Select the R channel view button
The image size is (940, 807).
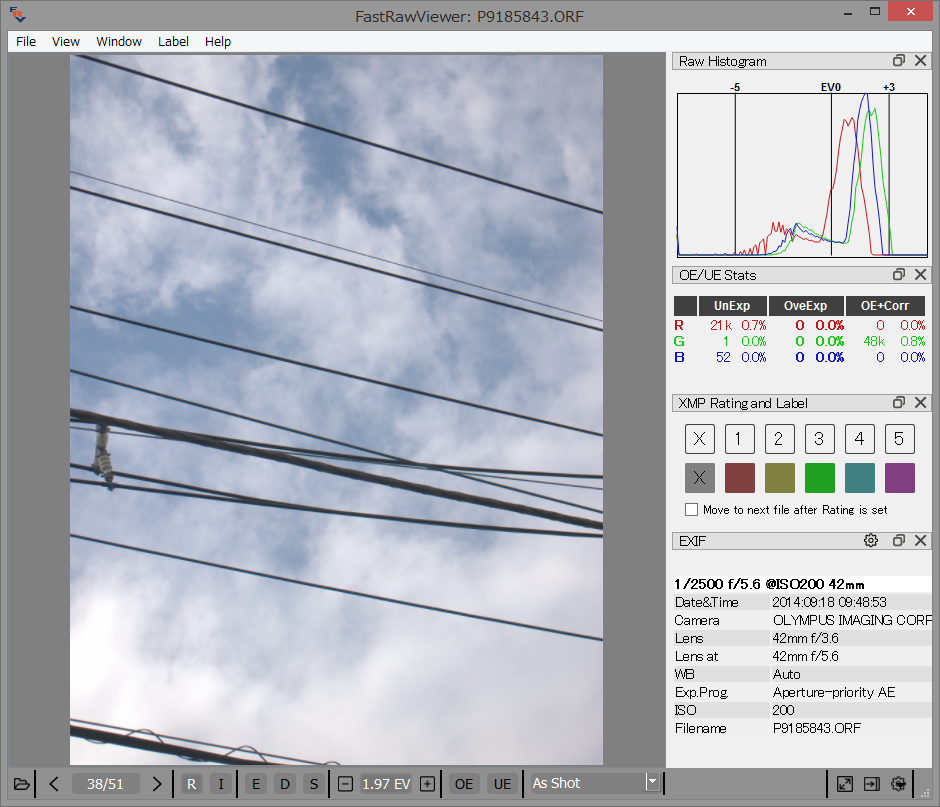(191, 784)
